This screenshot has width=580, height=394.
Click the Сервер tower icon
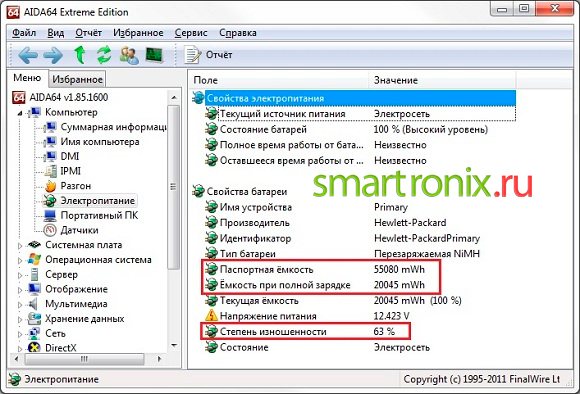(34, 275)
